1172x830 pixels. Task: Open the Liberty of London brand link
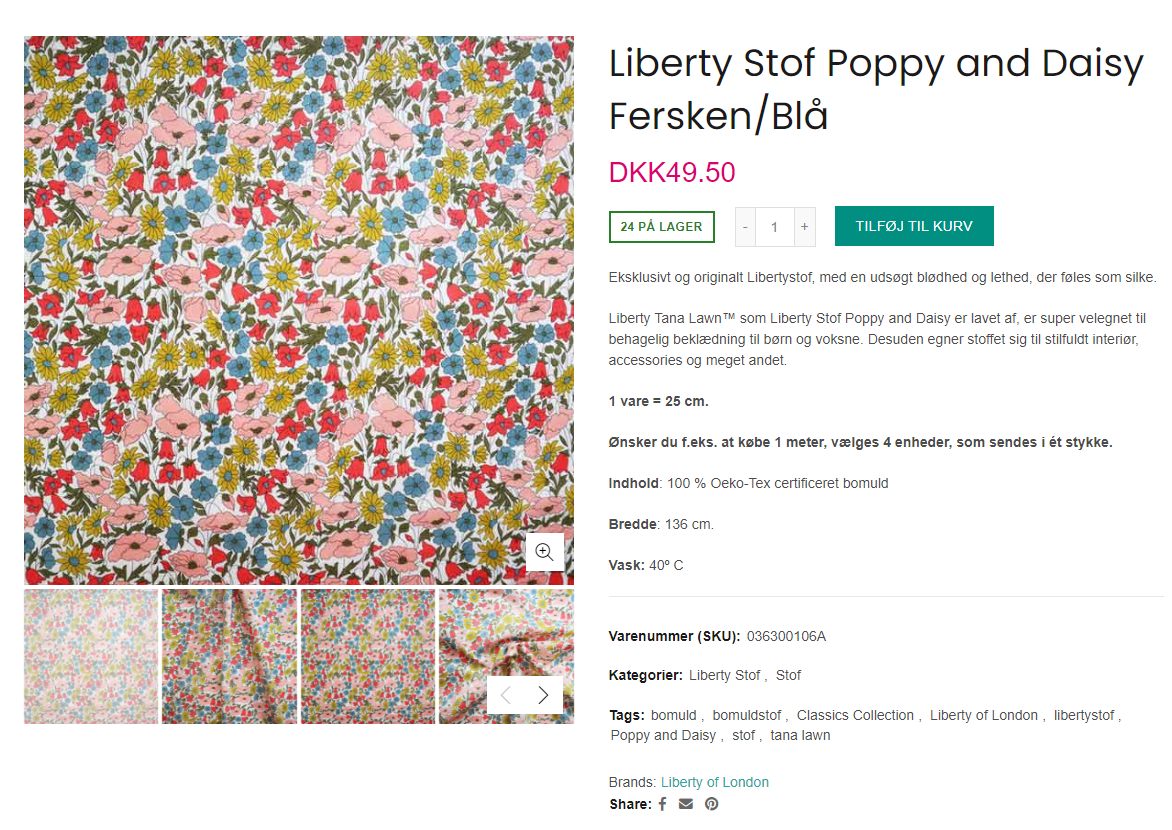point(715,782)
